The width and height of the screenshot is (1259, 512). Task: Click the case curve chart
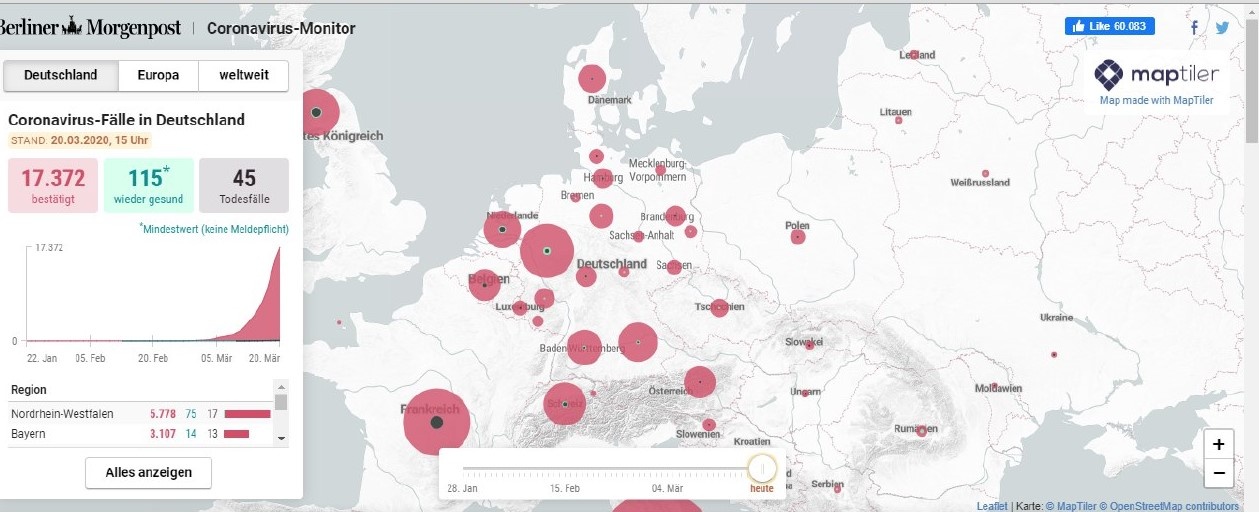pos(153,295)
